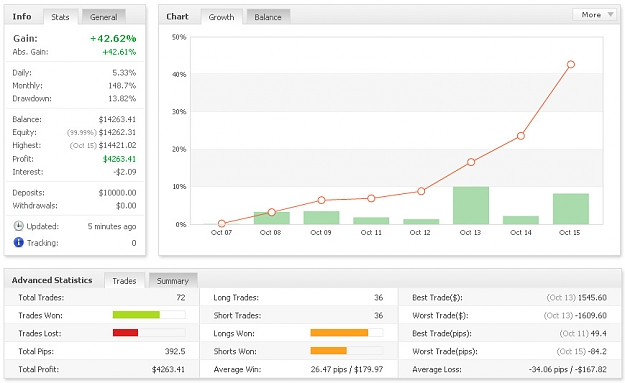The image size is (625, 383).
Task: Click the Average Win value 26.47 pips
Action: (x=329, y=369)
